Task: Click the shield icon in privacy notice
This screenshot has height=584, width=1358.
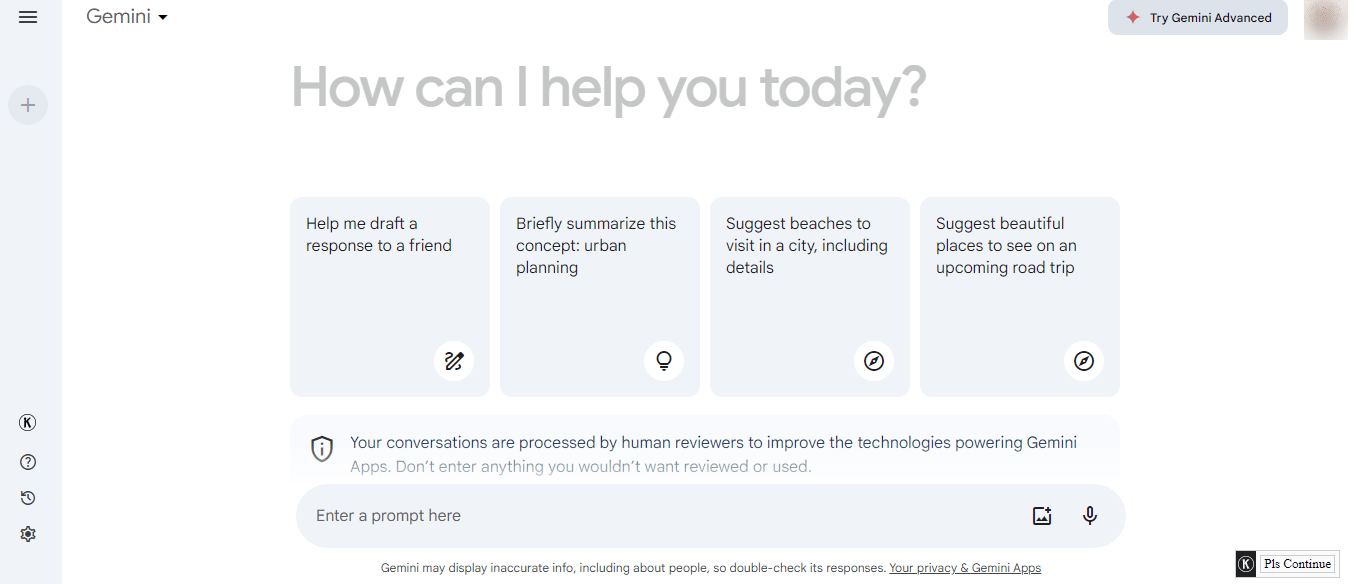Action: 322,448
